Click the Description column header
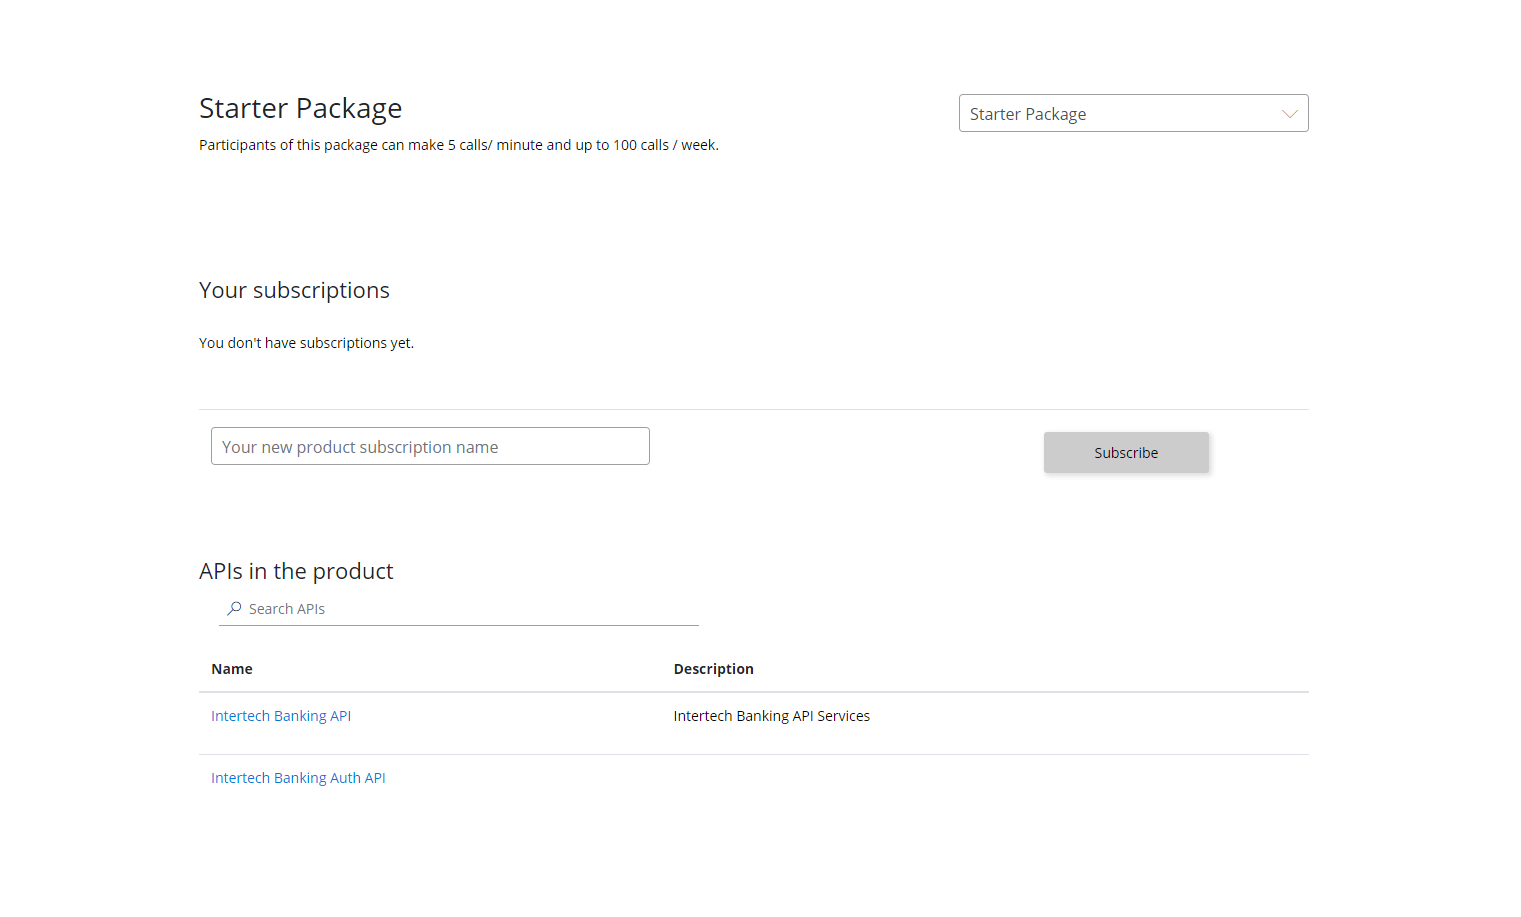The width and height of the screenshot is (1521, 917). tap(713, 669)
